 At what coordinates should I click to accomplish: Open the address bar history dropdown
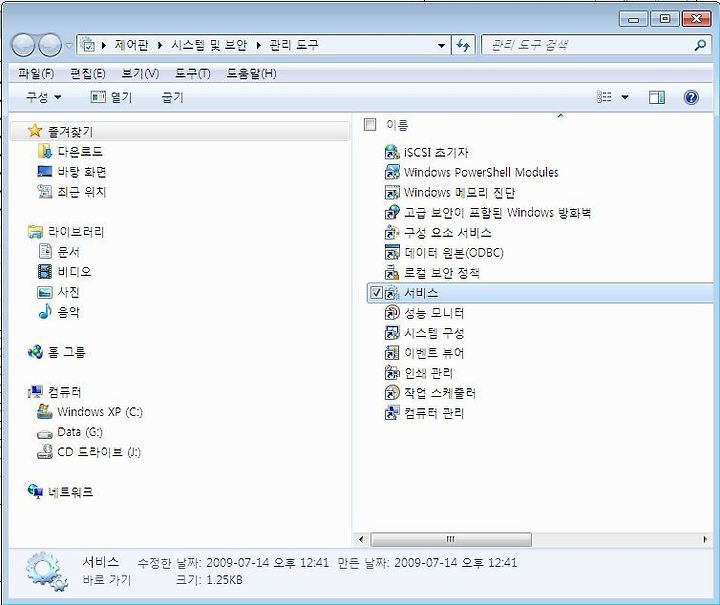coord(441,45)
